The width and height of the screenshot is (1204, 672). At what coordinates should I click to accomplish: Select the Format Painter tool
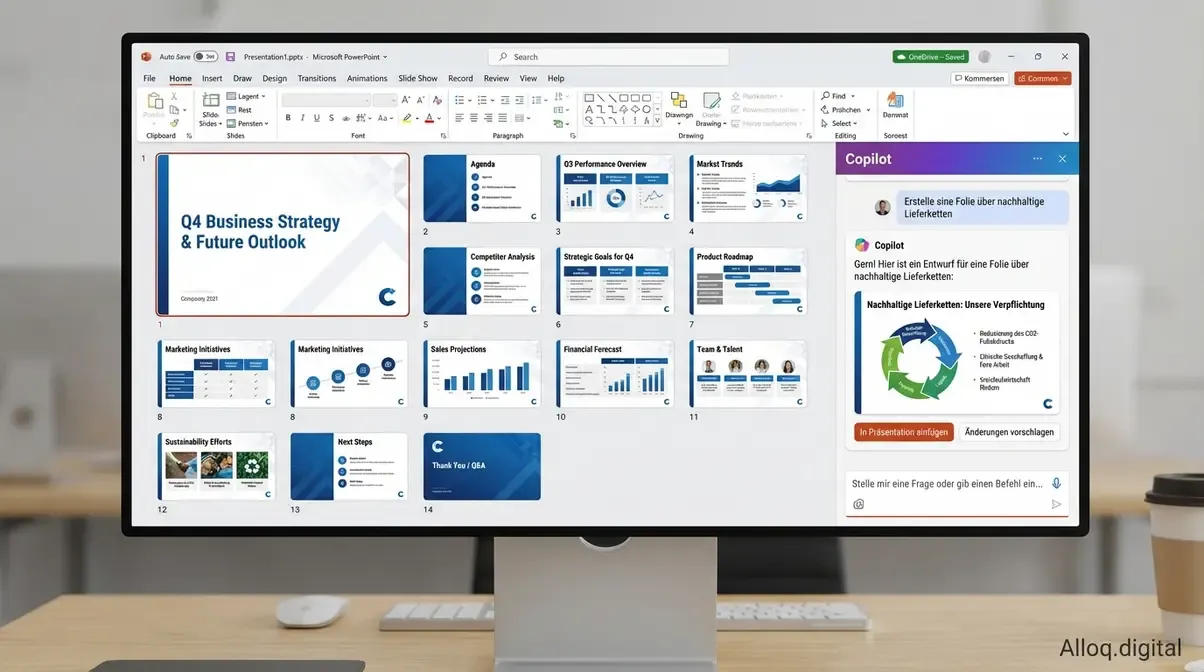175,122
